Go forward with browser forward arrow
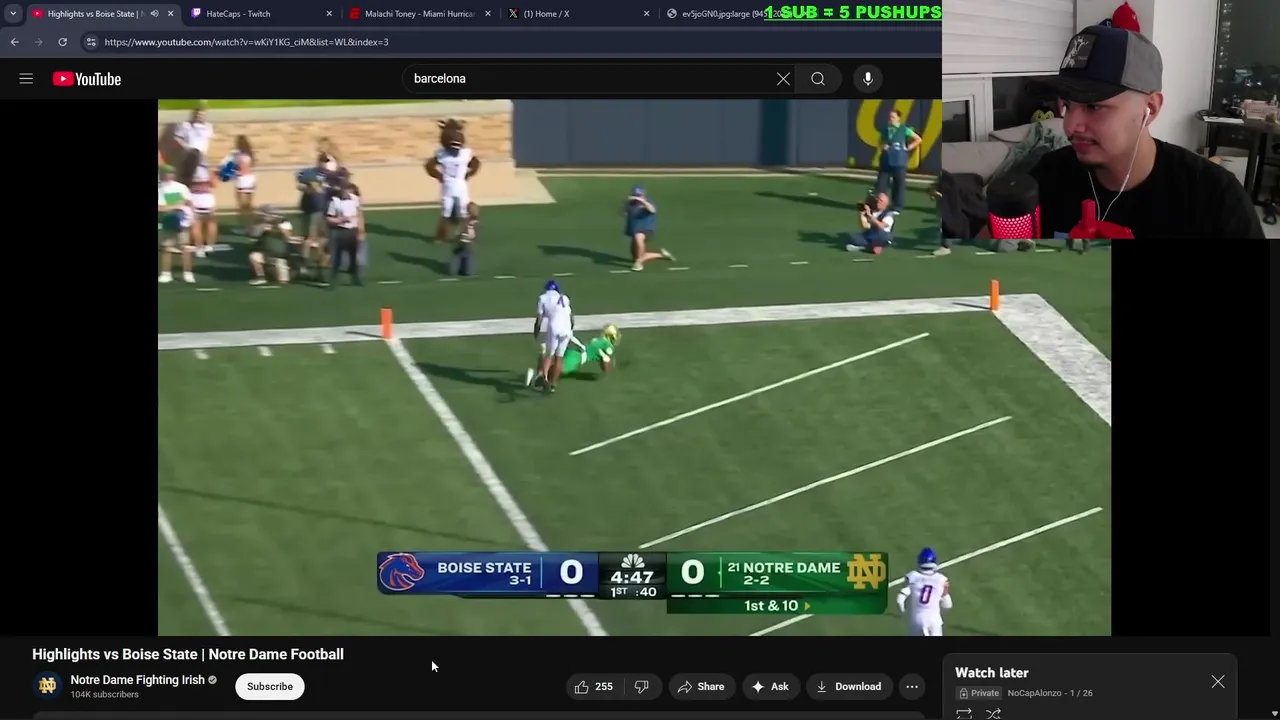Image resolution: width=1280 pixels, height=720 pixels. coord(38,42)
